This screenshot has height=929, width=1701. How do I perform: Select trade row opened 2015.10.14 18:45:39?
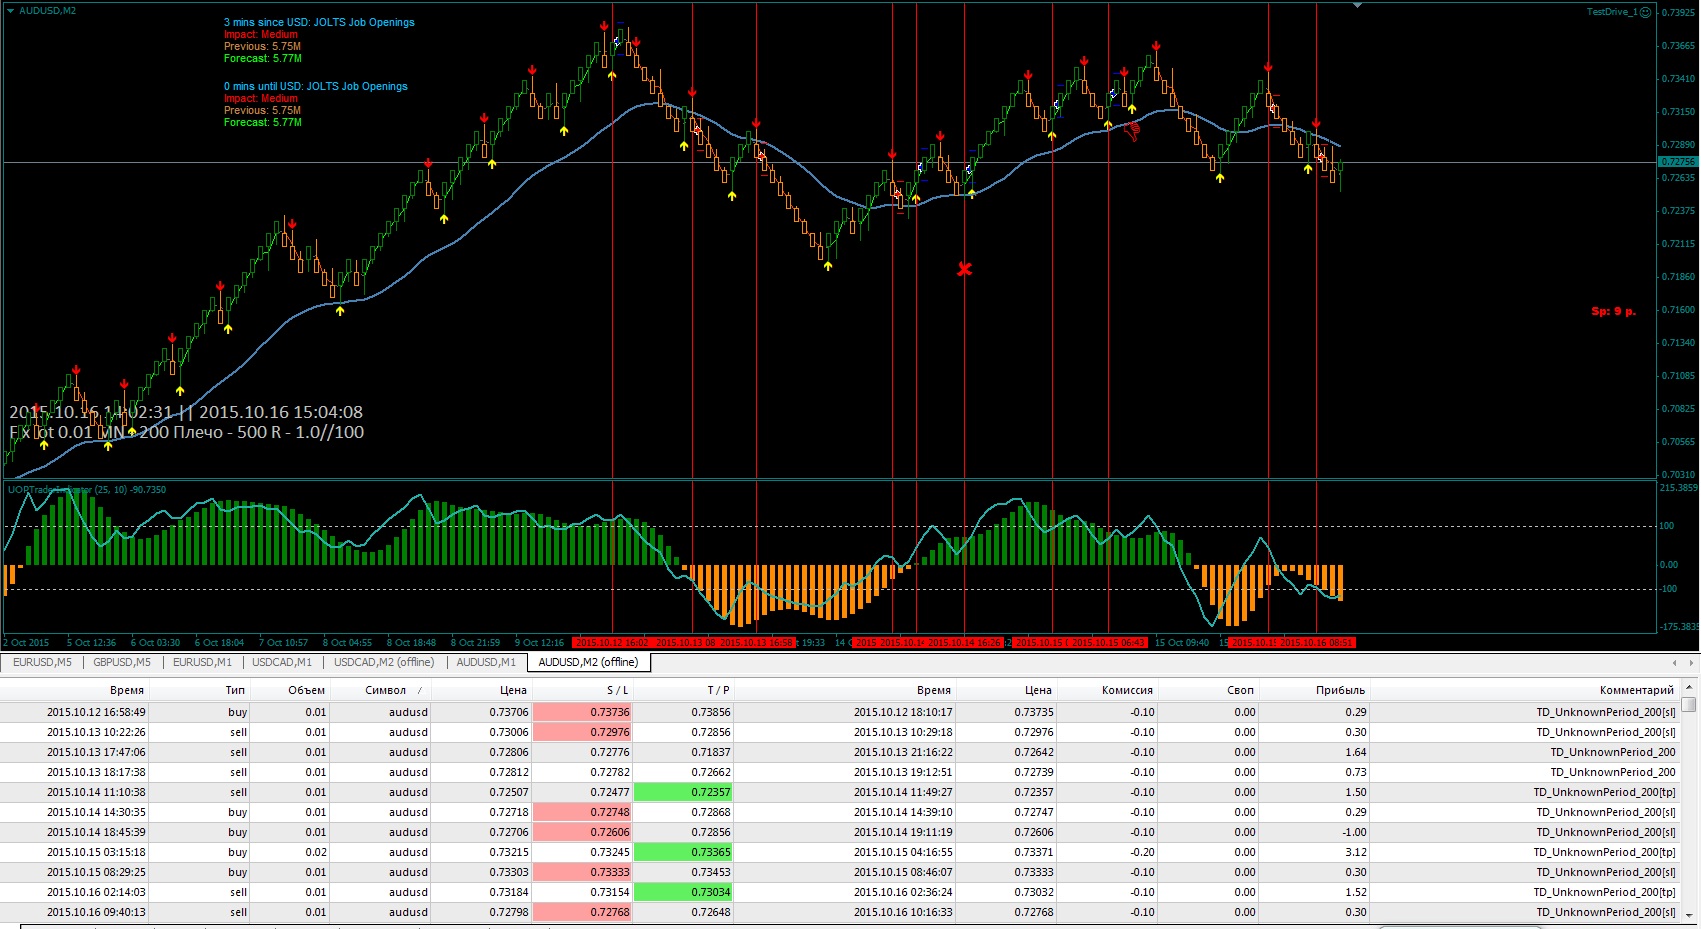(840, 832)
